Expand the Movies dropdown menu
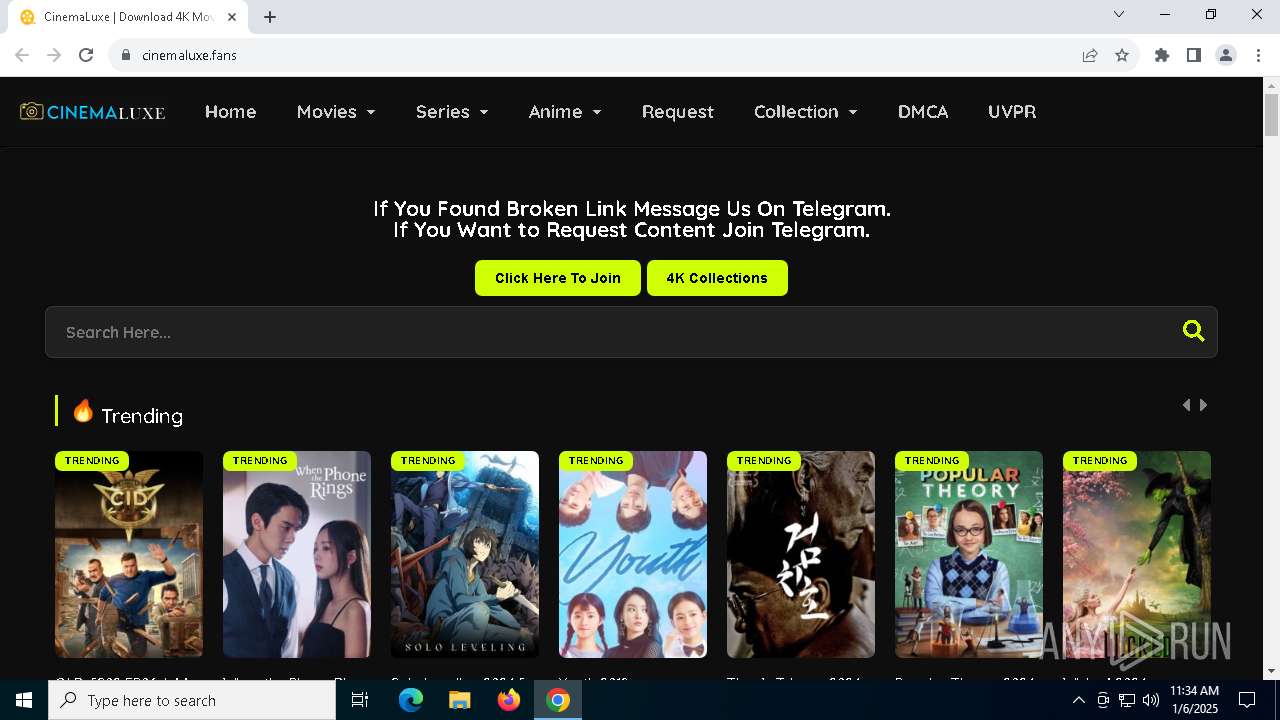Screen dimensions: 1280x720 tap(336, 111)
